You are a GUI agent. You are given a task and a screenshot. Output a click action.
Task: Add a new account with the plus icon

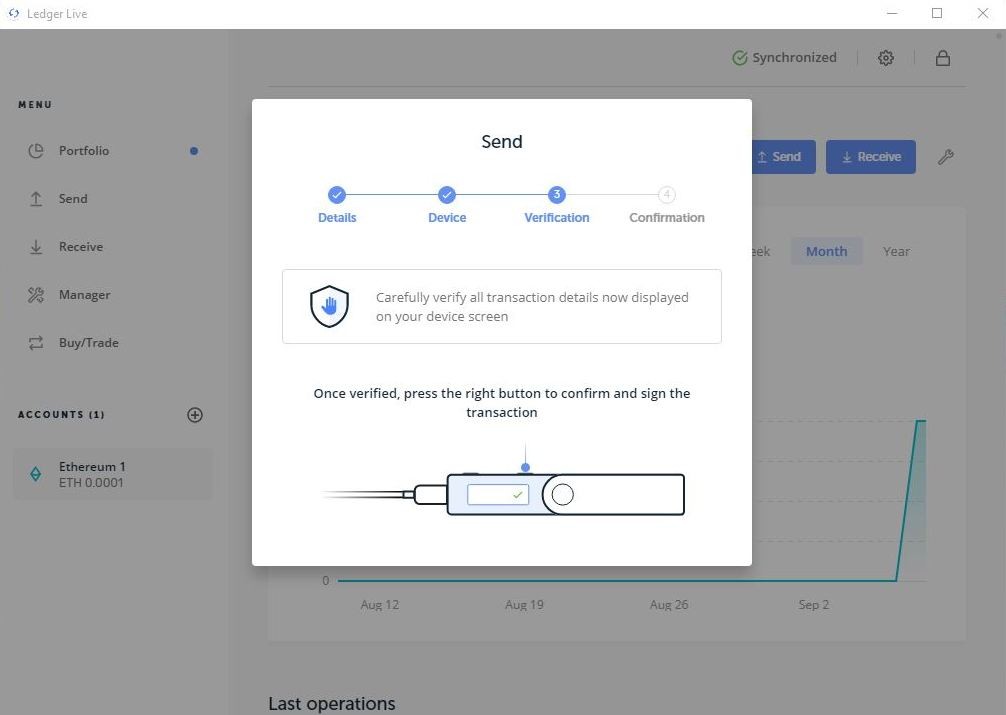pos(195,414)
